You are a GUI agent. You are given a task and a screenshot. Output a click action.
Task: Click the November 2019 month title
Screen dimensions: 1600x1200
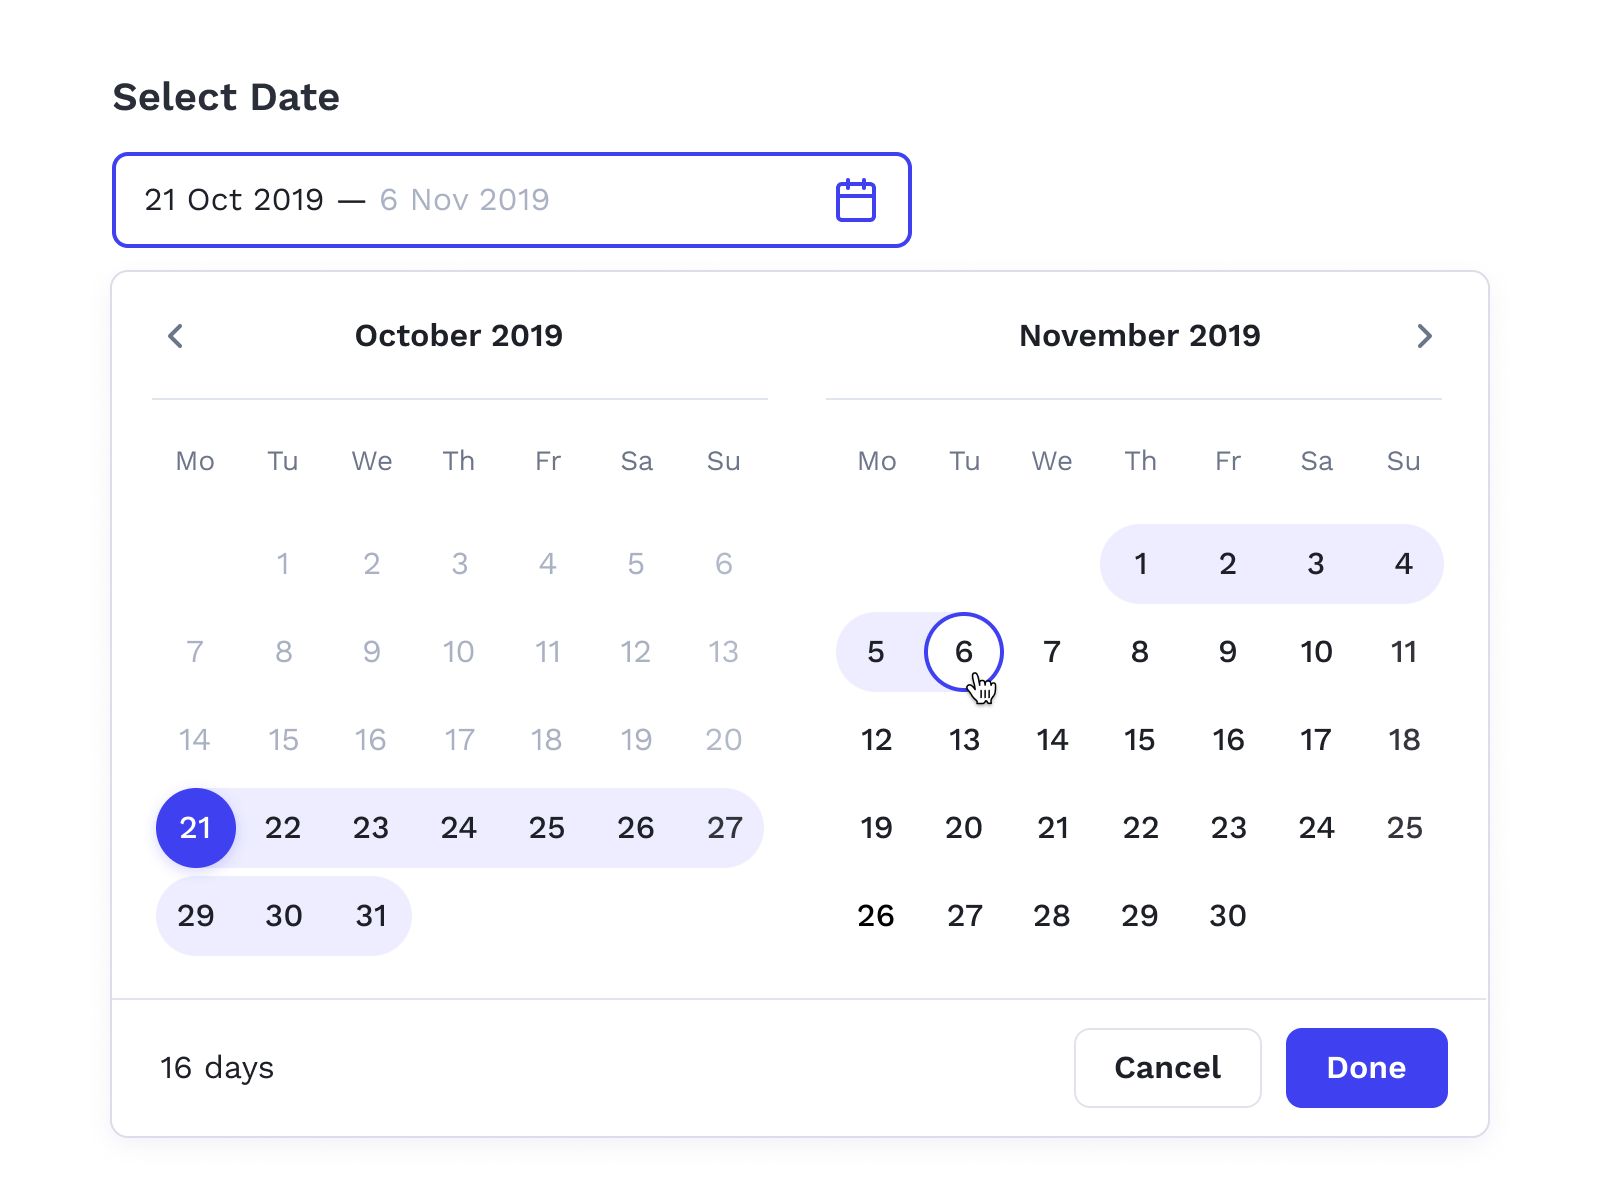1139,336
